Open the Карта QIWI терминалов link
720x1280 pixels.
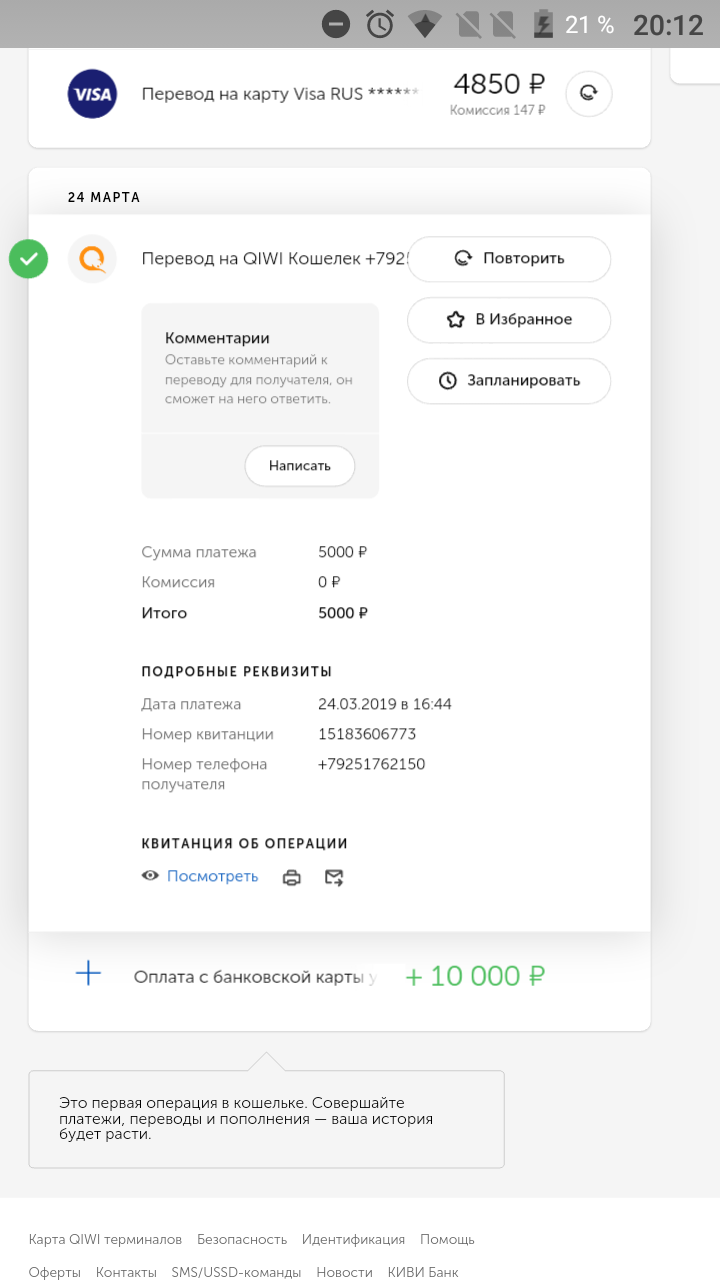105,1239
